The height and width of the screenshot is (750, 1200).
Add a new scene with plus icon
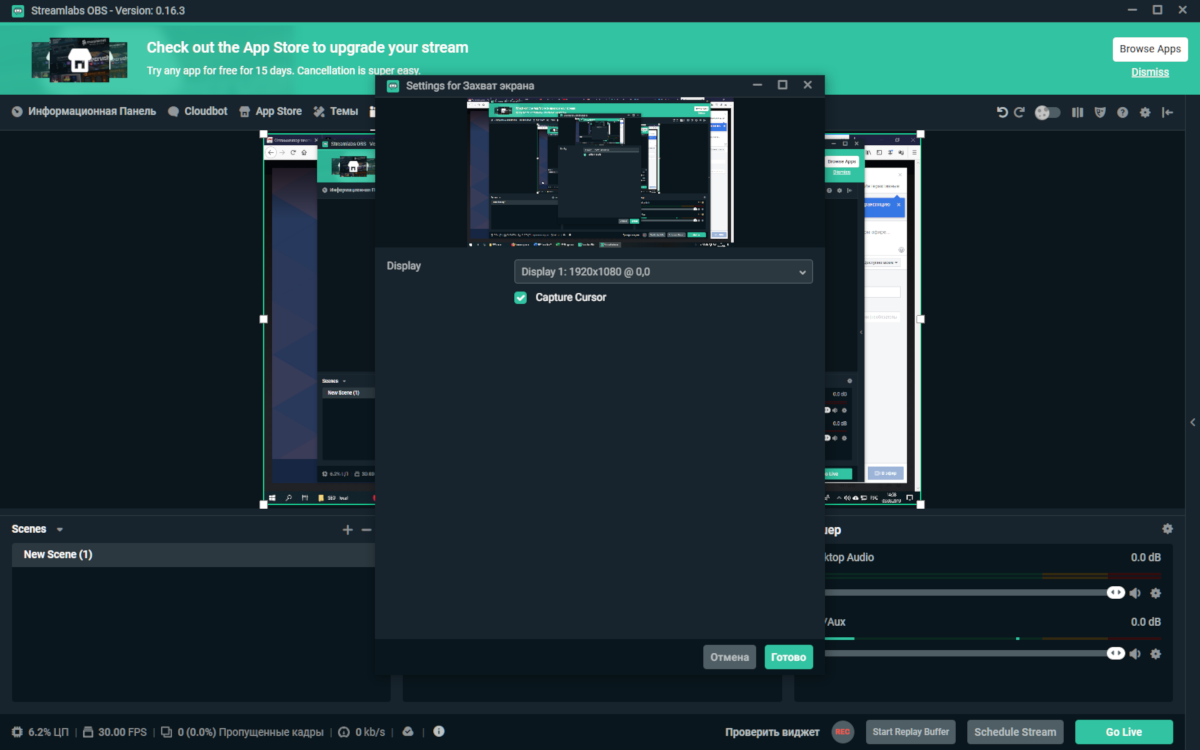[347, 530]
